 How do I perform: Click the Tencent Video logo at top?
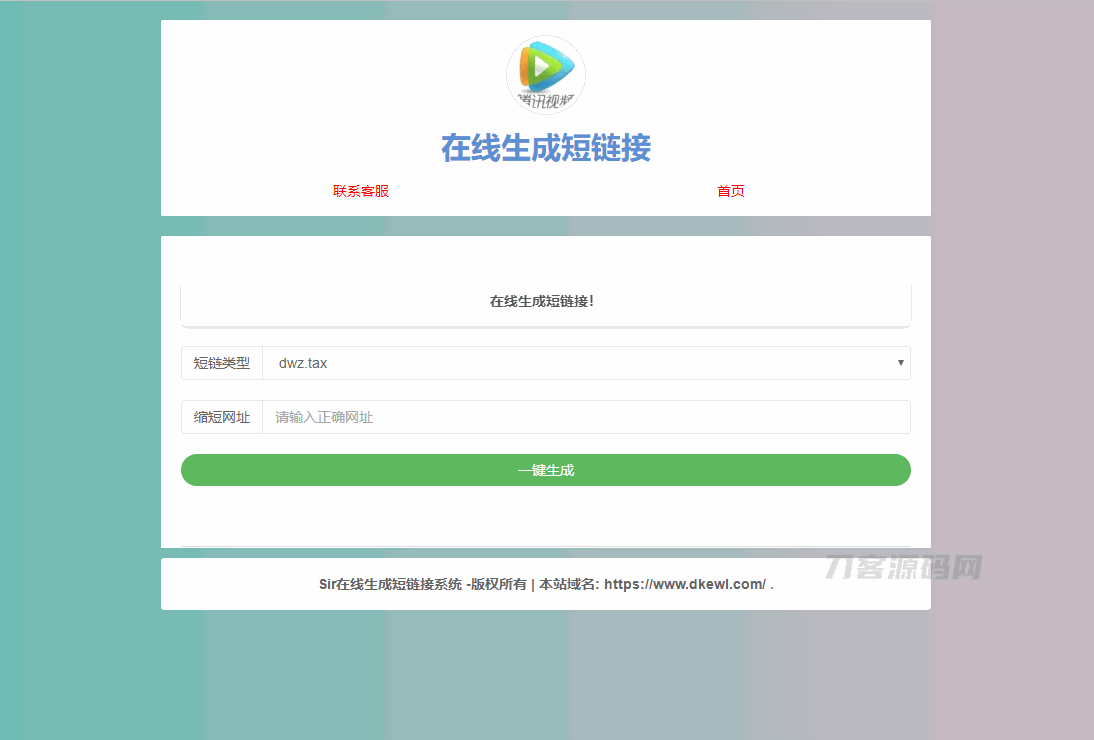546,75
